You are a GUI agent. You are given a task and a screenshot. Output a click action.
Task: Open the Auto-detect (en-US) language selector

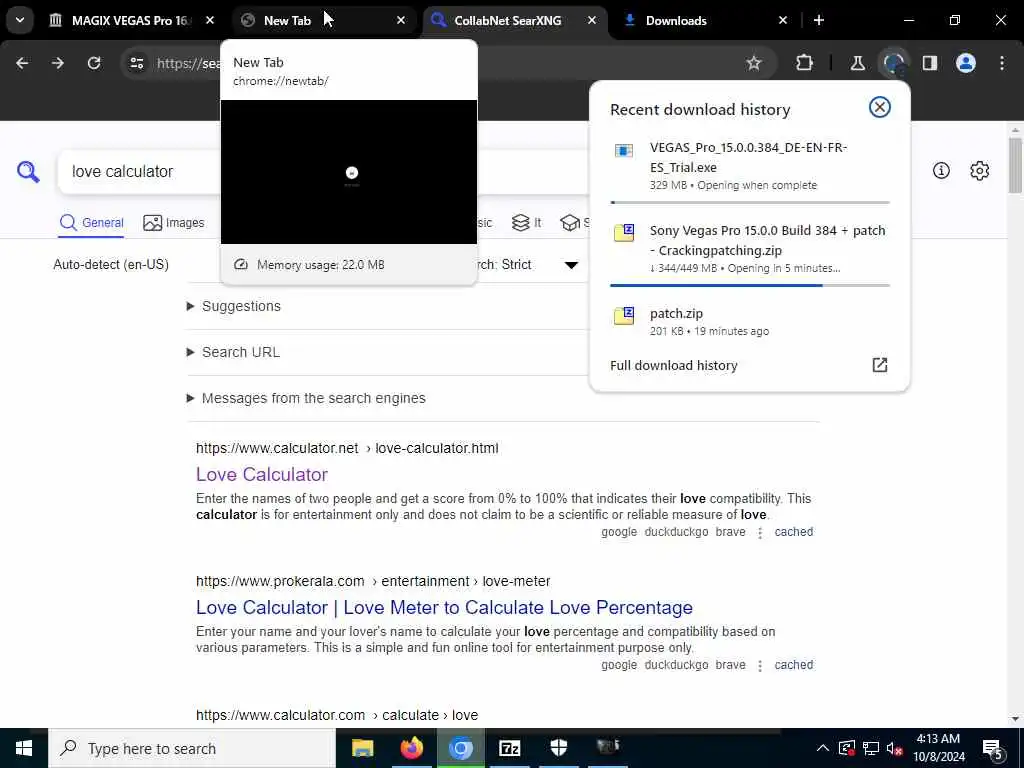(x=111, y=264)
